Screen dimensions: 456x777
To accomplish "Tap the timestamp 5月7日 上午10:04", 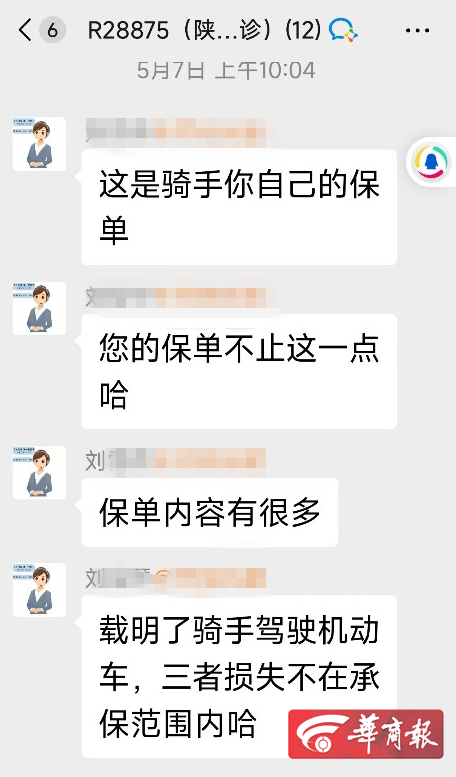I will tap(226, 70).
